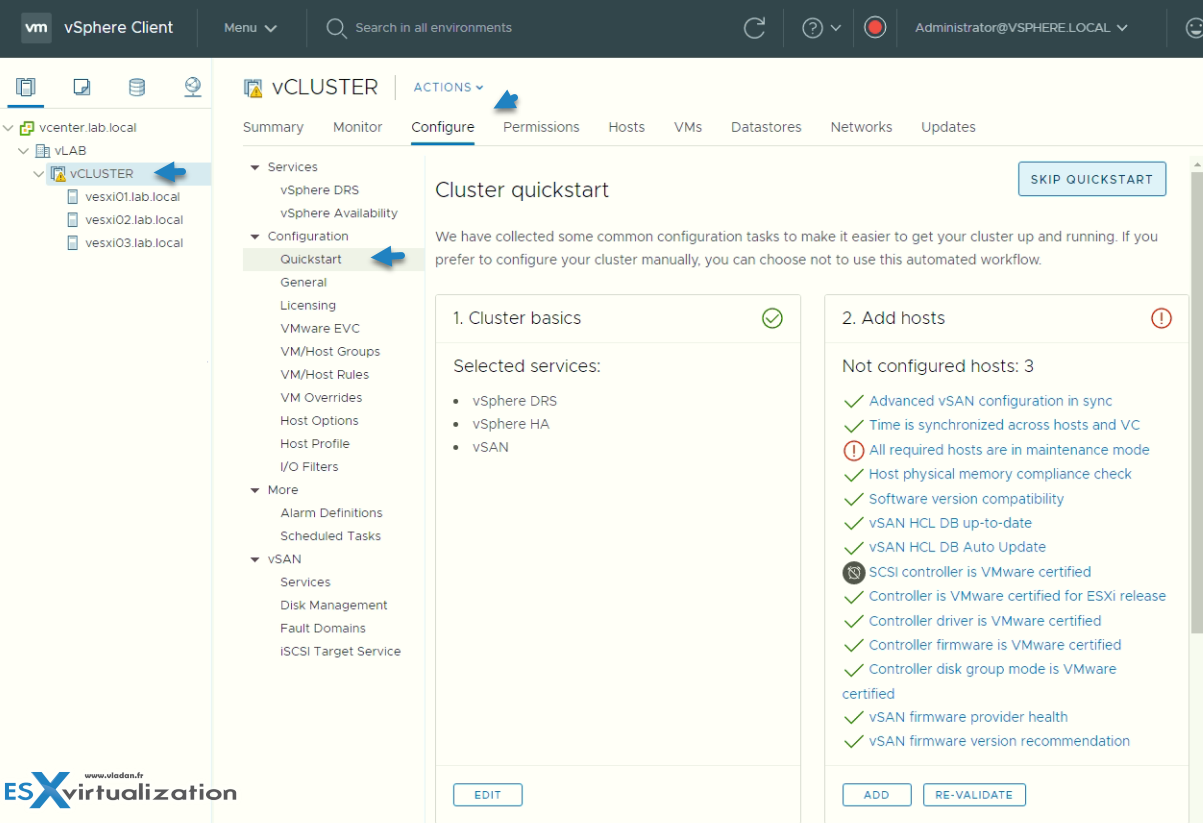
Task: Switch to the Monitor tab
Action: (358, 127)
